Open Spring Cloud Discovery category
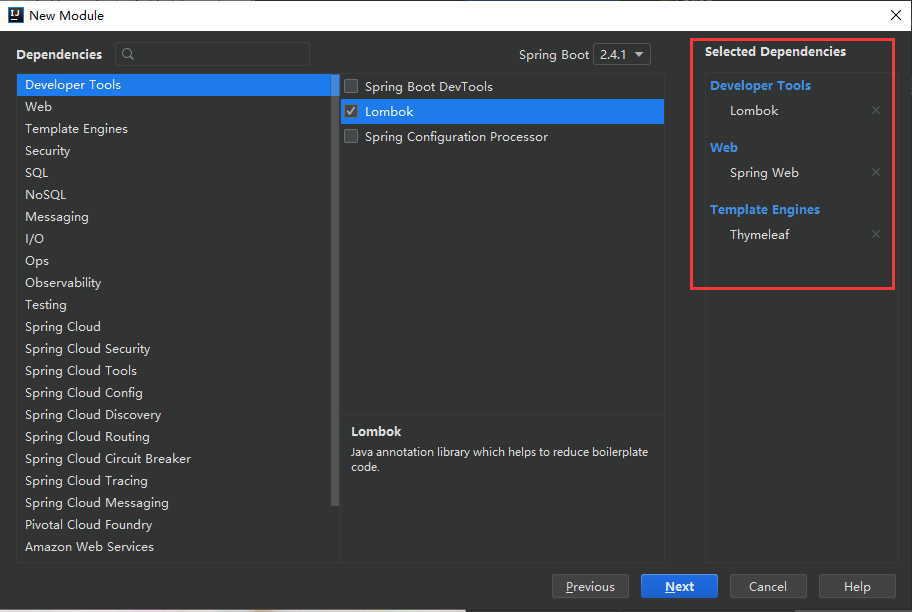 click(x=173, y=415)
